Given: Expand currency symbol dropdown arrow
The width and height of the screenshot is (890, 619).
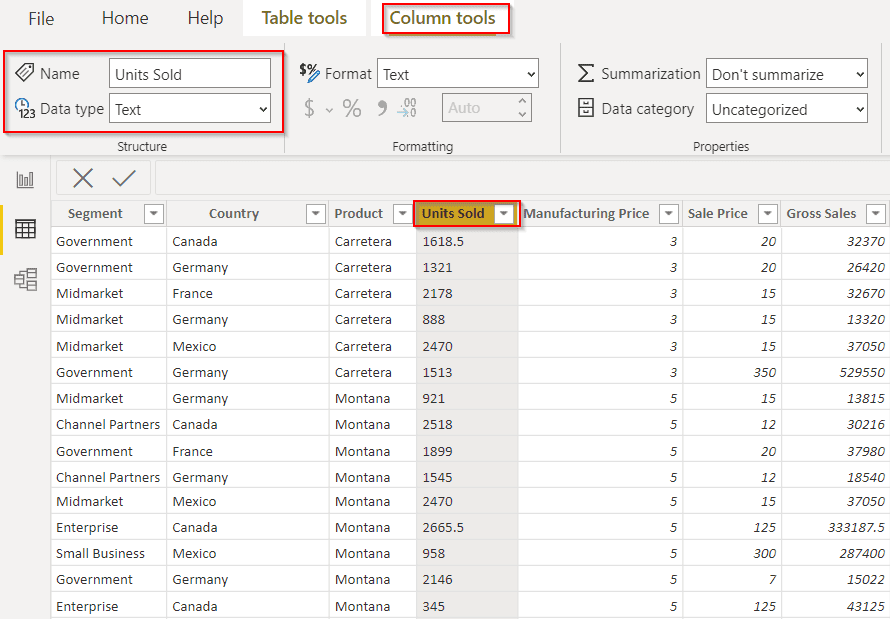Looking at the screenshot, I should [329, 110].
